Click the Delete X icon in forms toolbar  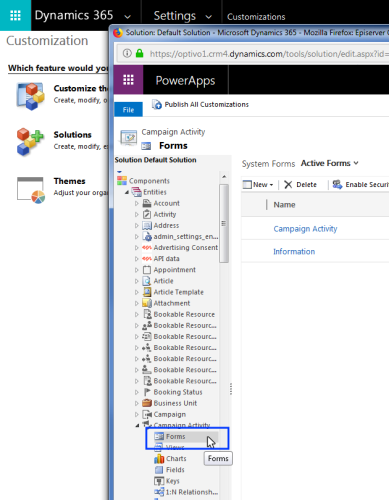coord(288,184)
